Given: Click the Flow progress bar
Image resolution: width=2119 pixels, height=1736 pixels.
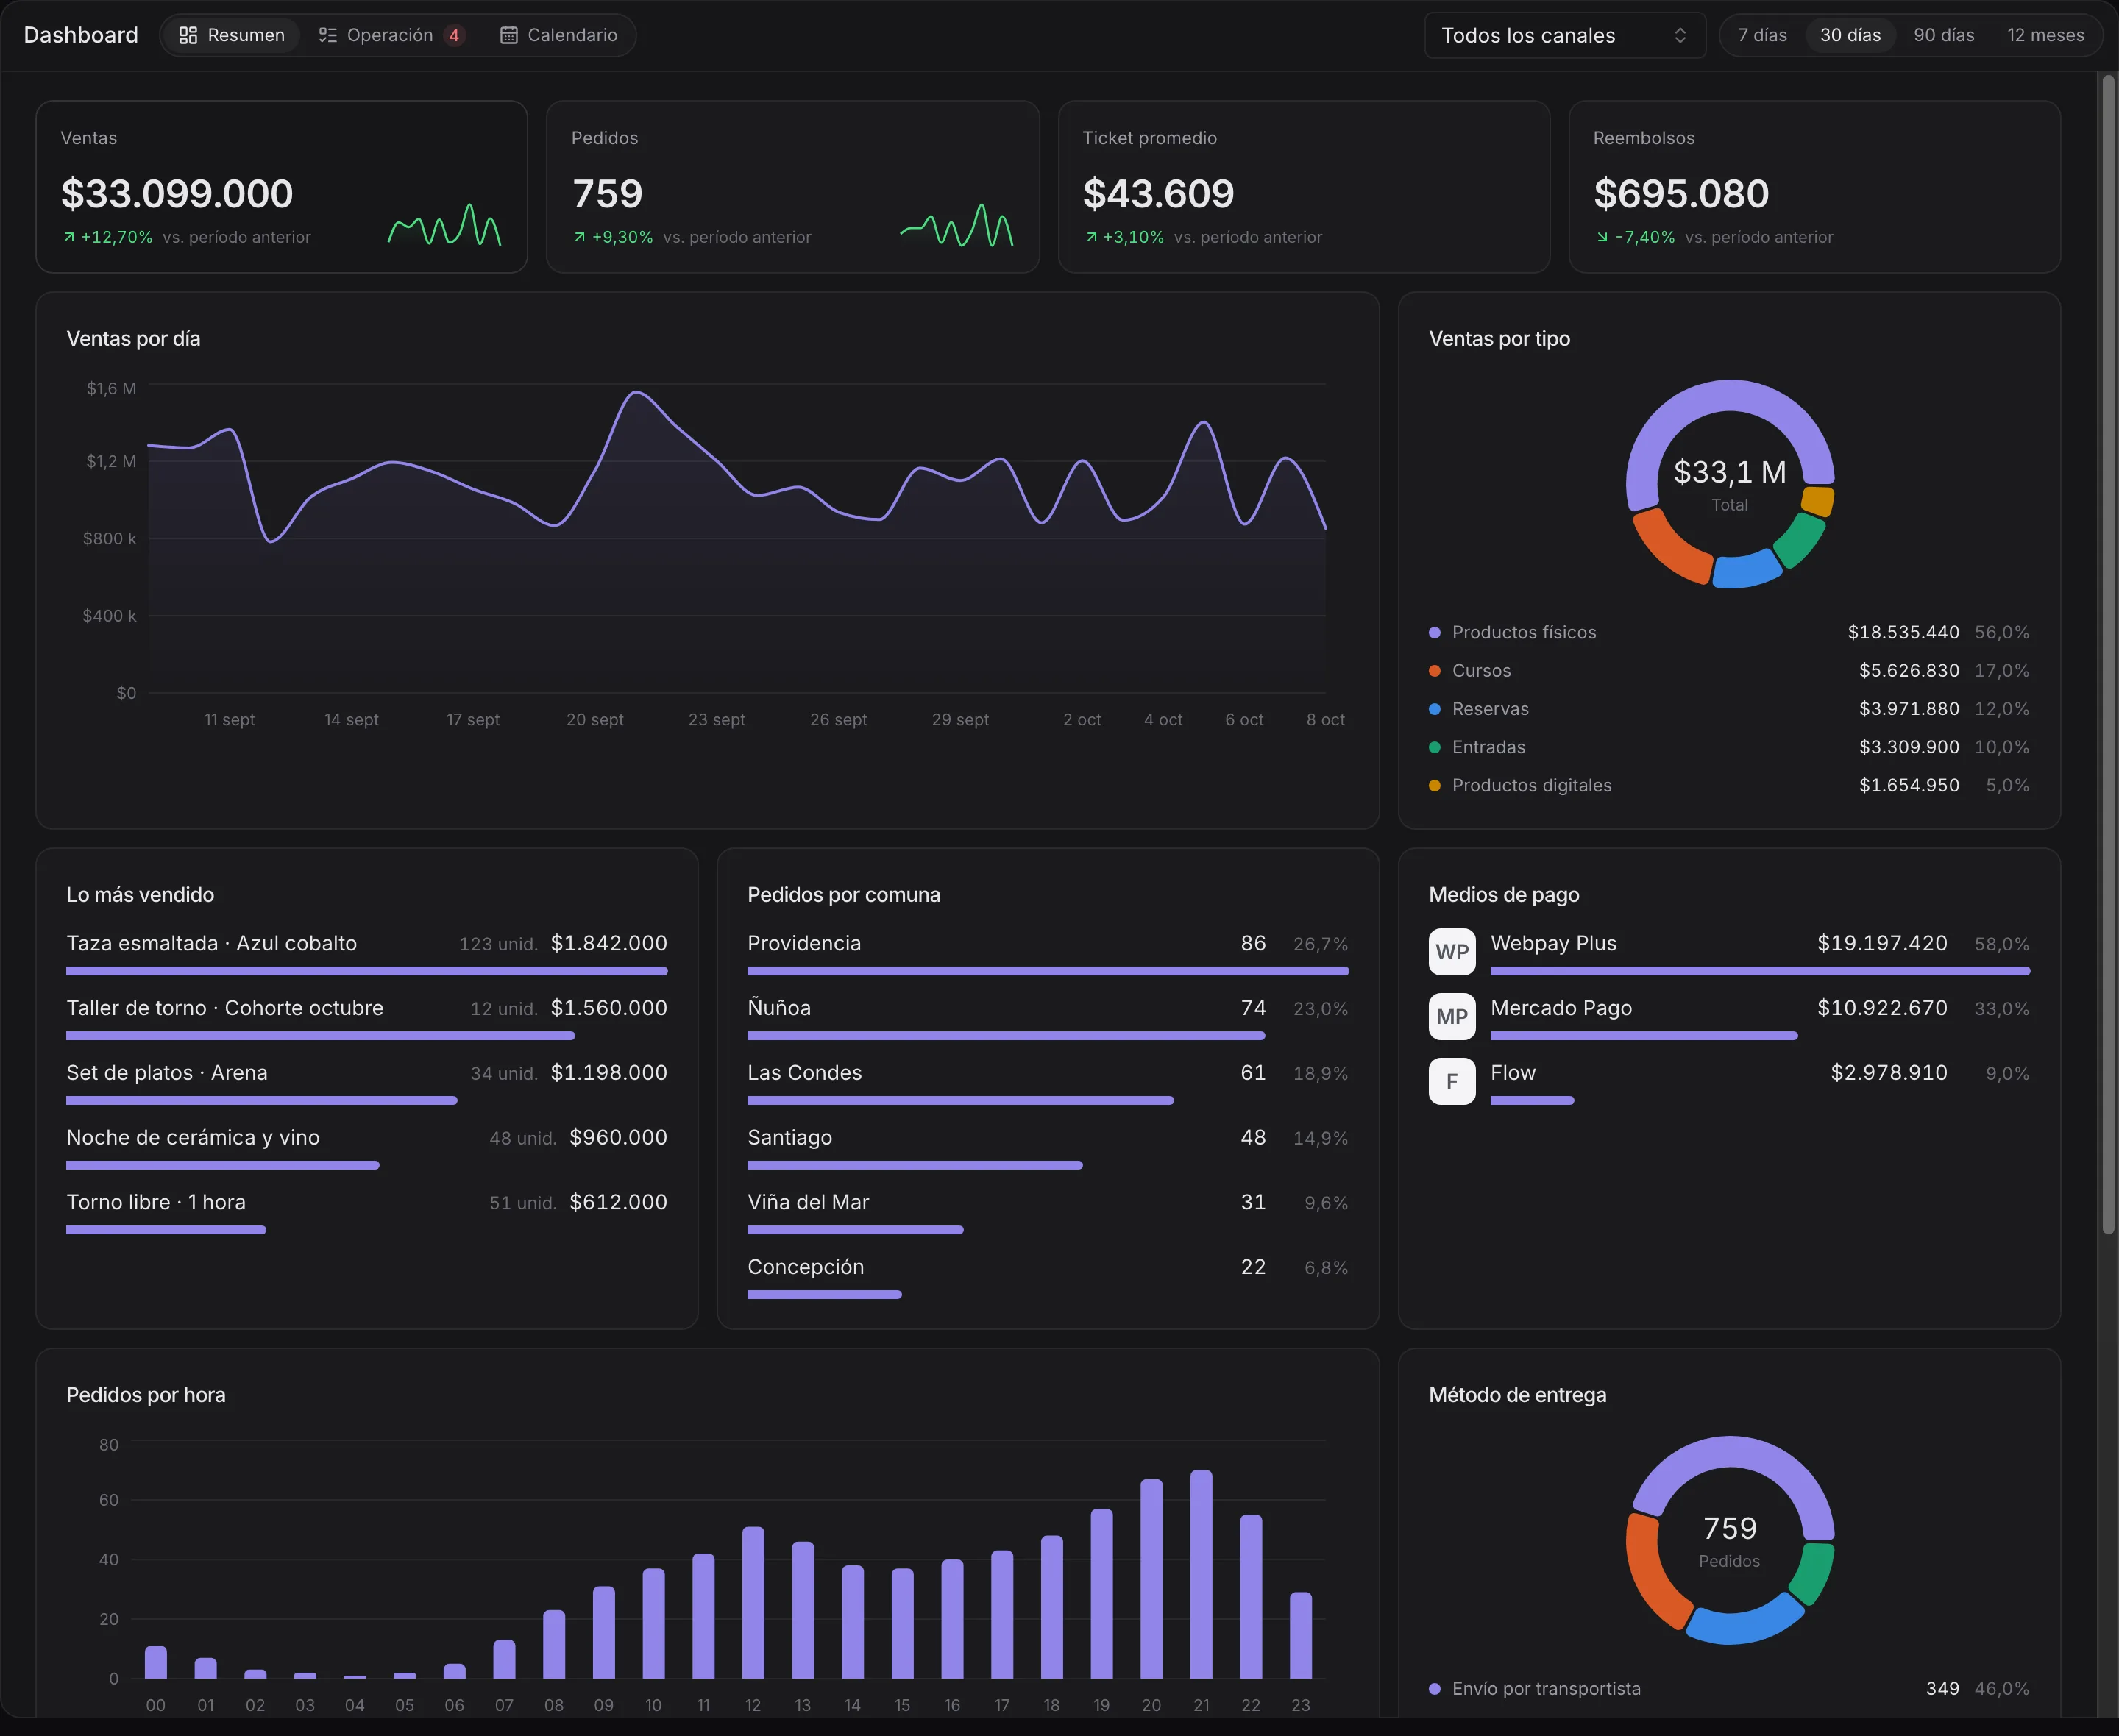Looking at the screenshot, I should (1532, 1100).
